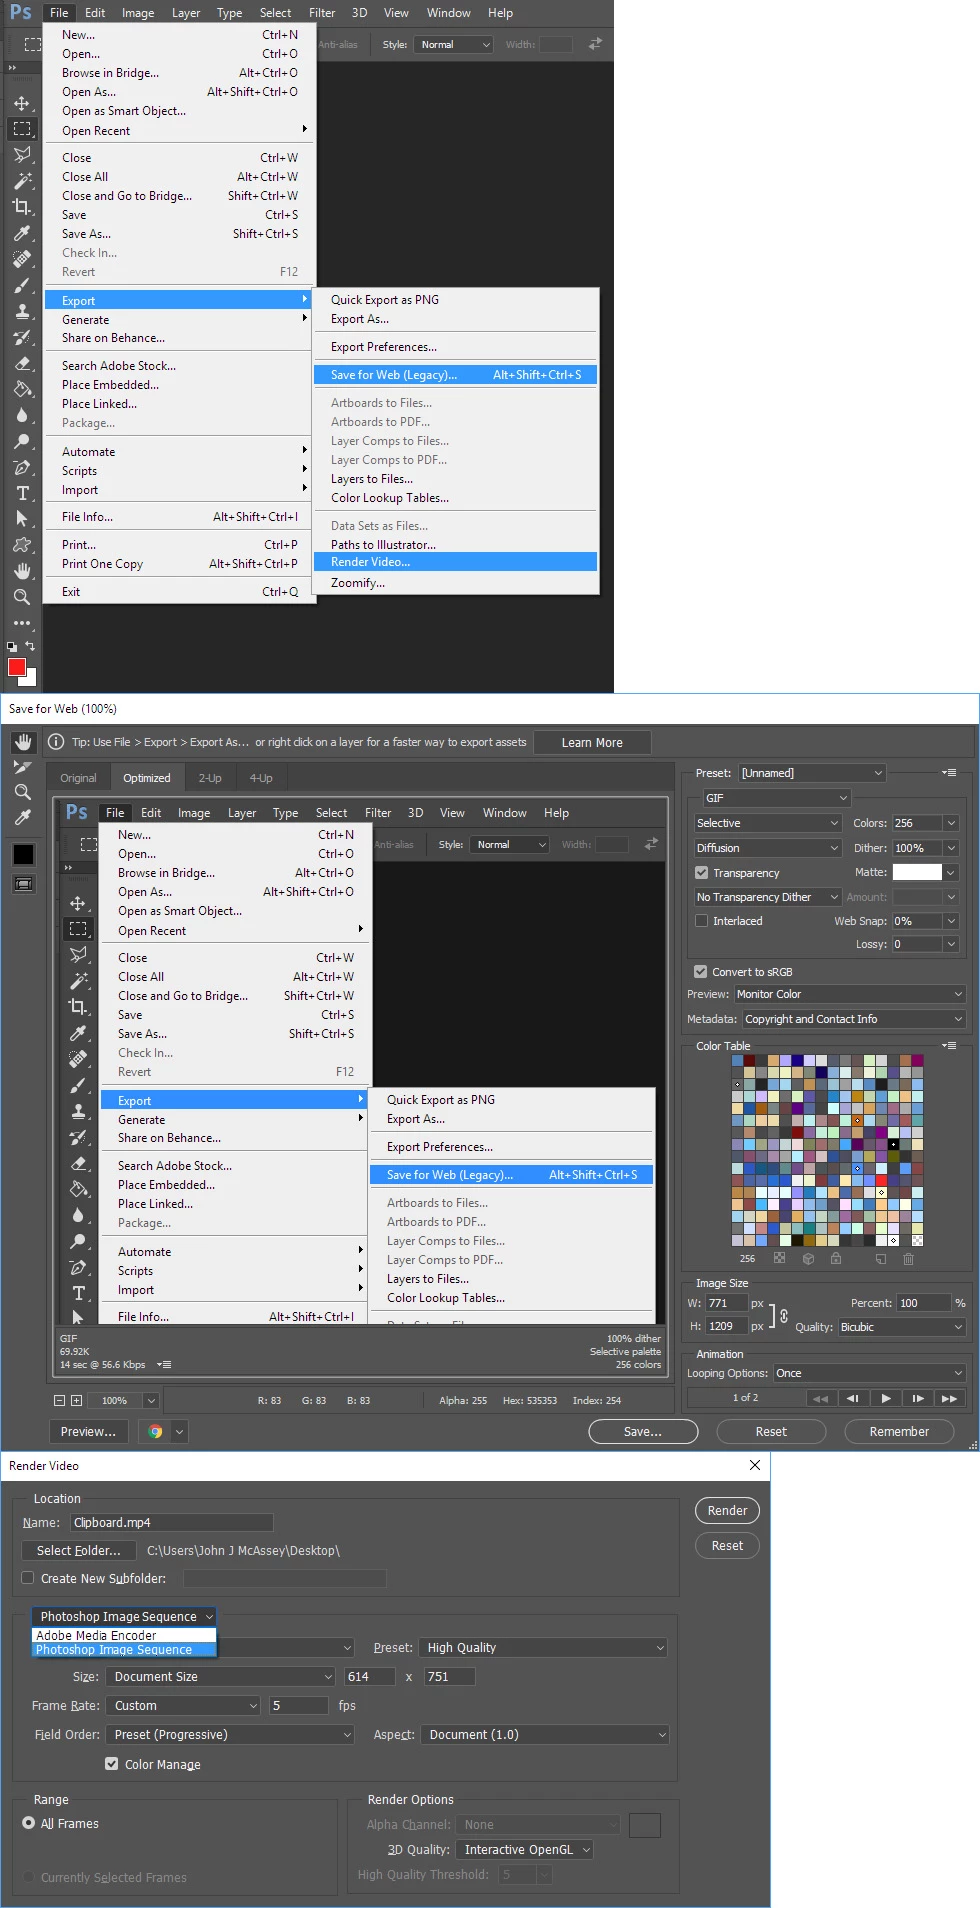Select the Slice Select tool in Save for Web
Screen dimensions: 980x1908
click(x=23, y=767)
